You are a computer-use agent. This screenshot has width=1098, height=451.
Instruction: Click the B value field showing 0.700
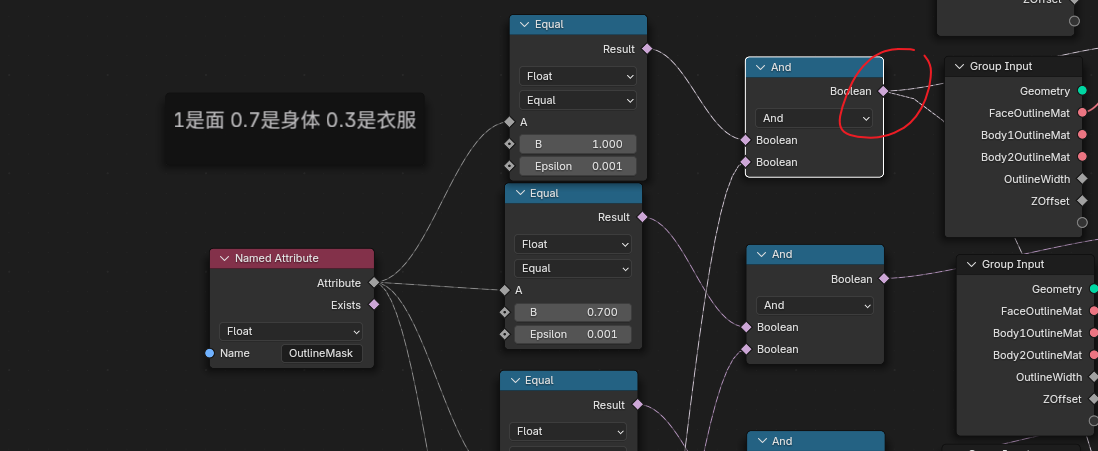(x=573, y=312)
